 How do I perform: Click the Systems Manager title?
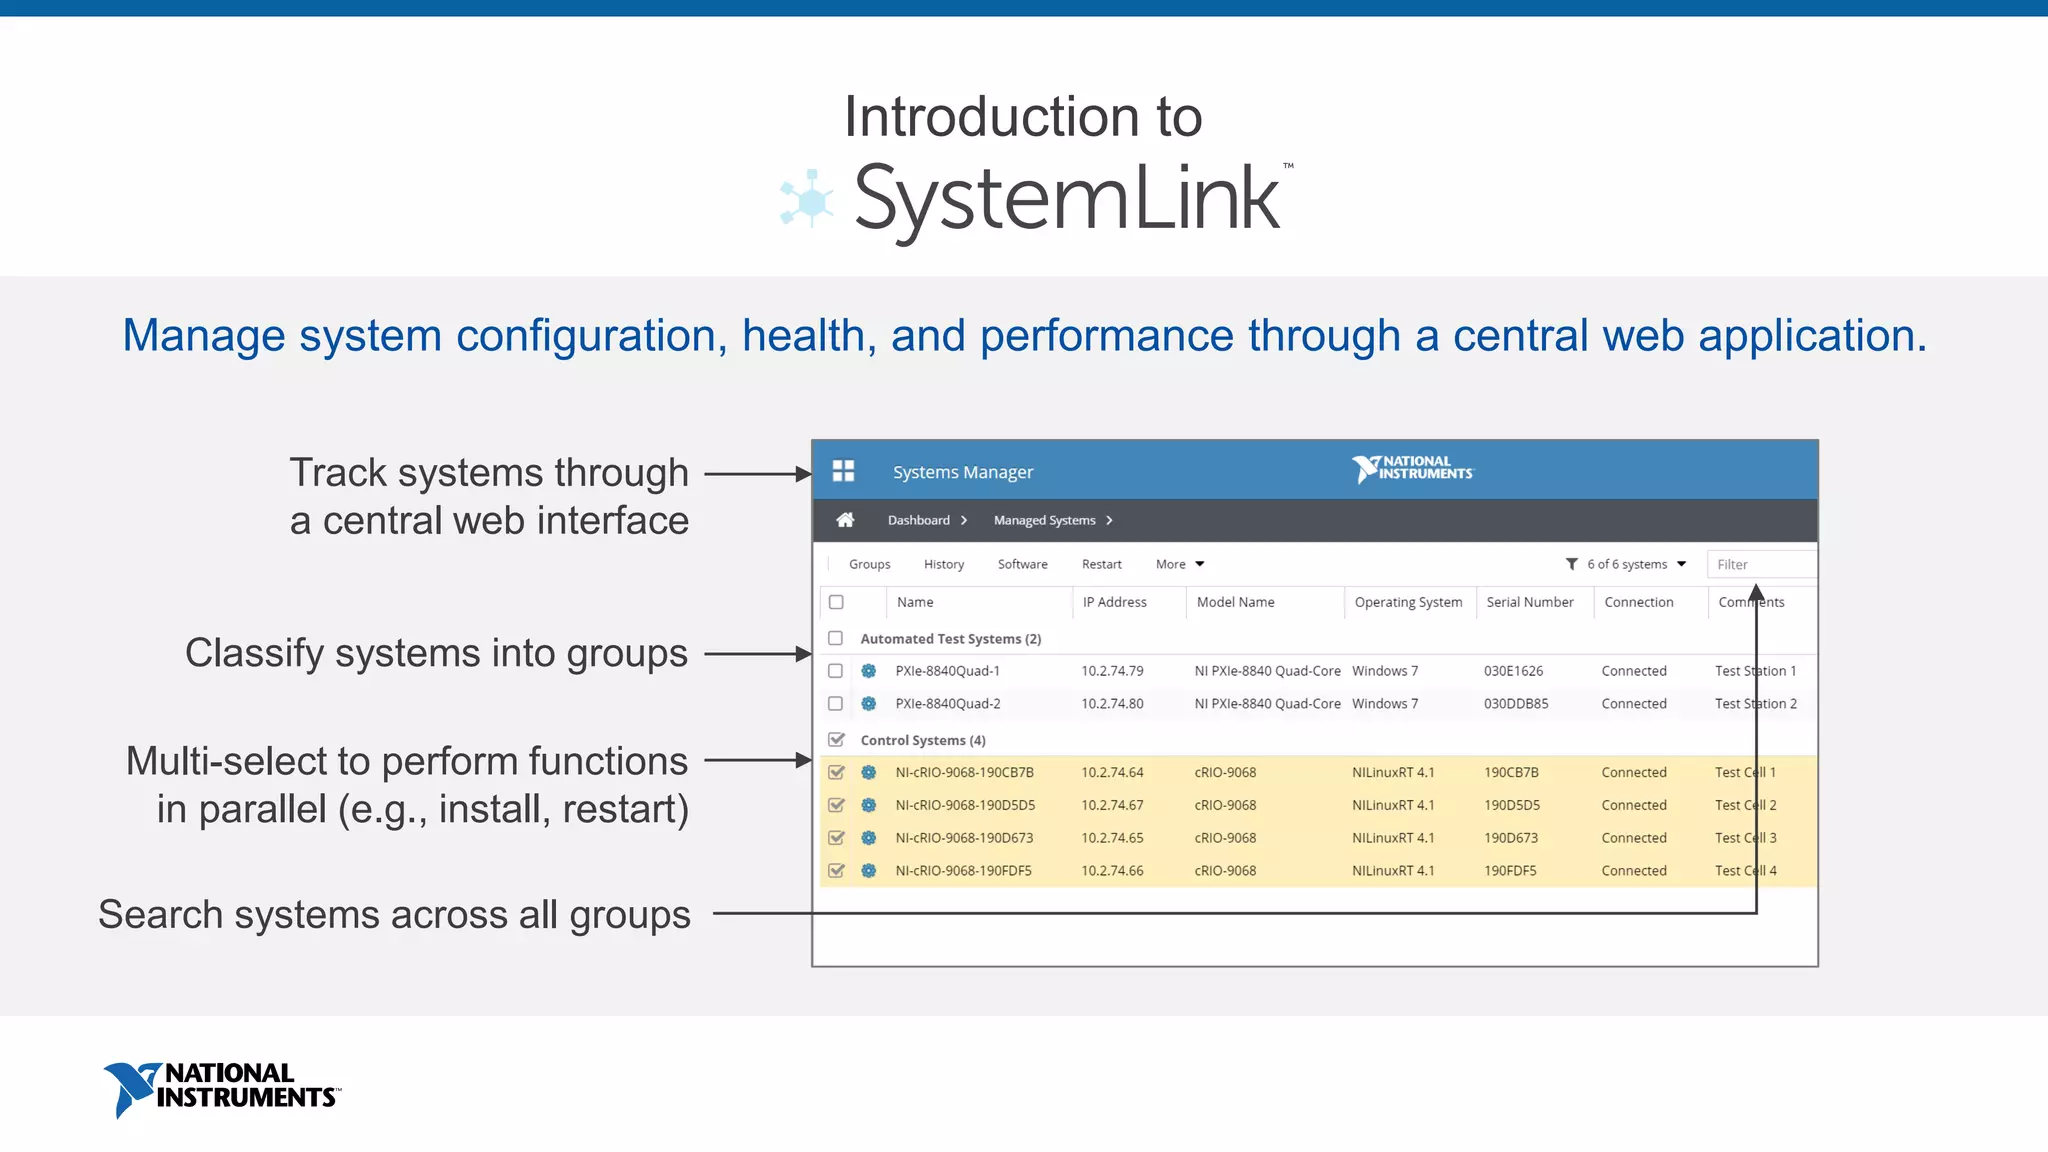pos(963,472)
